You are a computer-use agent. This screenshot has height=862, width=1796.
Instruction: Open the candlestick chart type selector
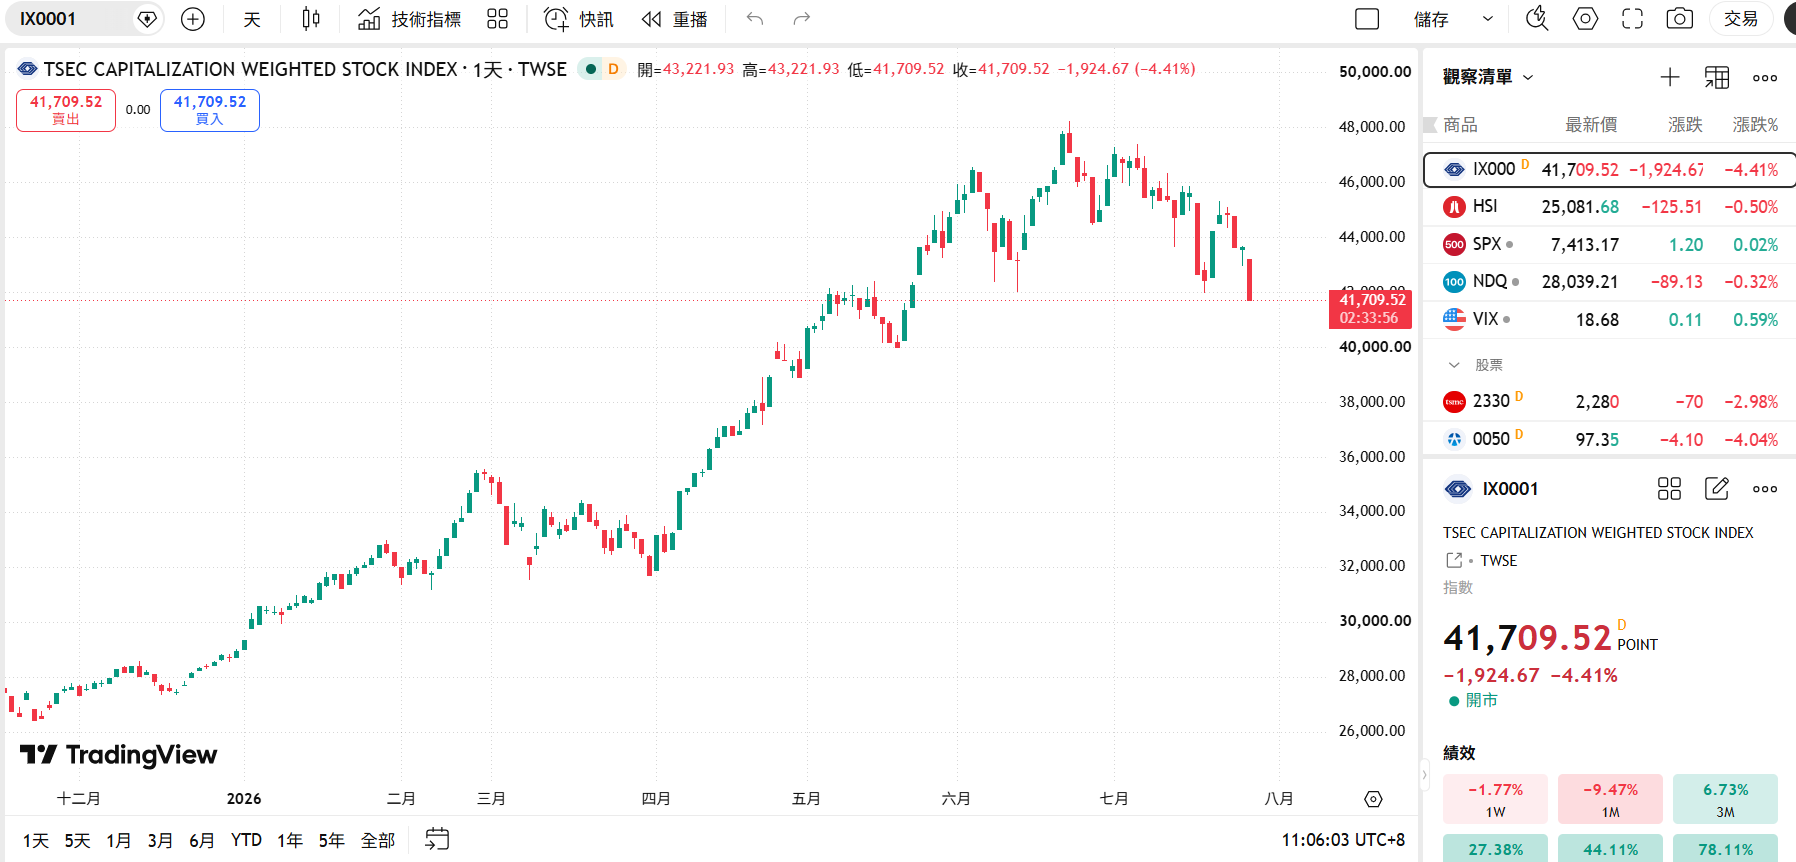click(311, 19)
